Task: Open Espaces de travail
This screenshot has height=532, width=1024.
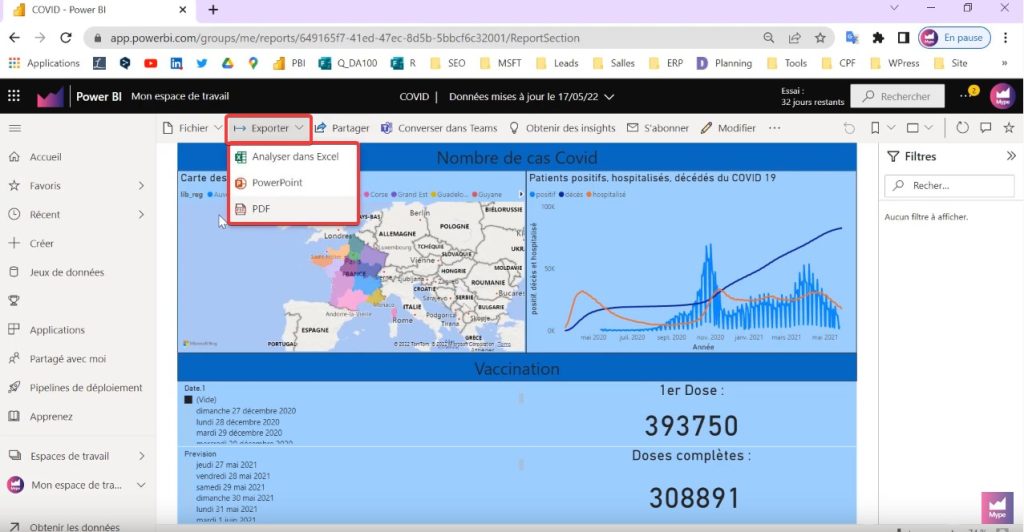Action: click(69, 456)
